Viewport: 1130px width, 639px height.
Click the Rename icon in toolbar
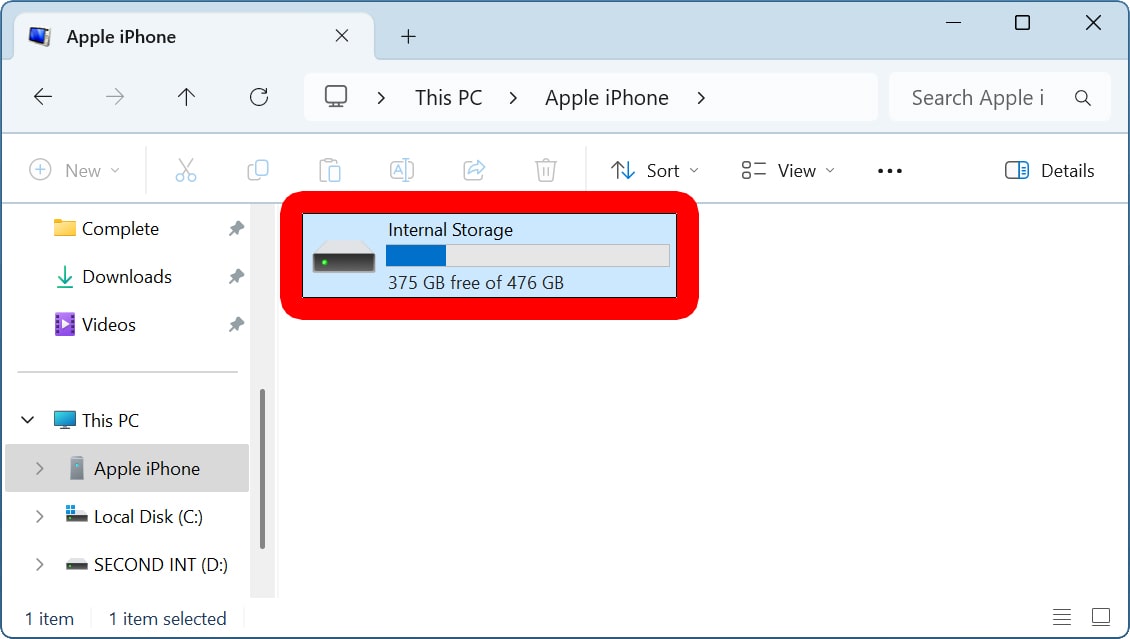402,171
